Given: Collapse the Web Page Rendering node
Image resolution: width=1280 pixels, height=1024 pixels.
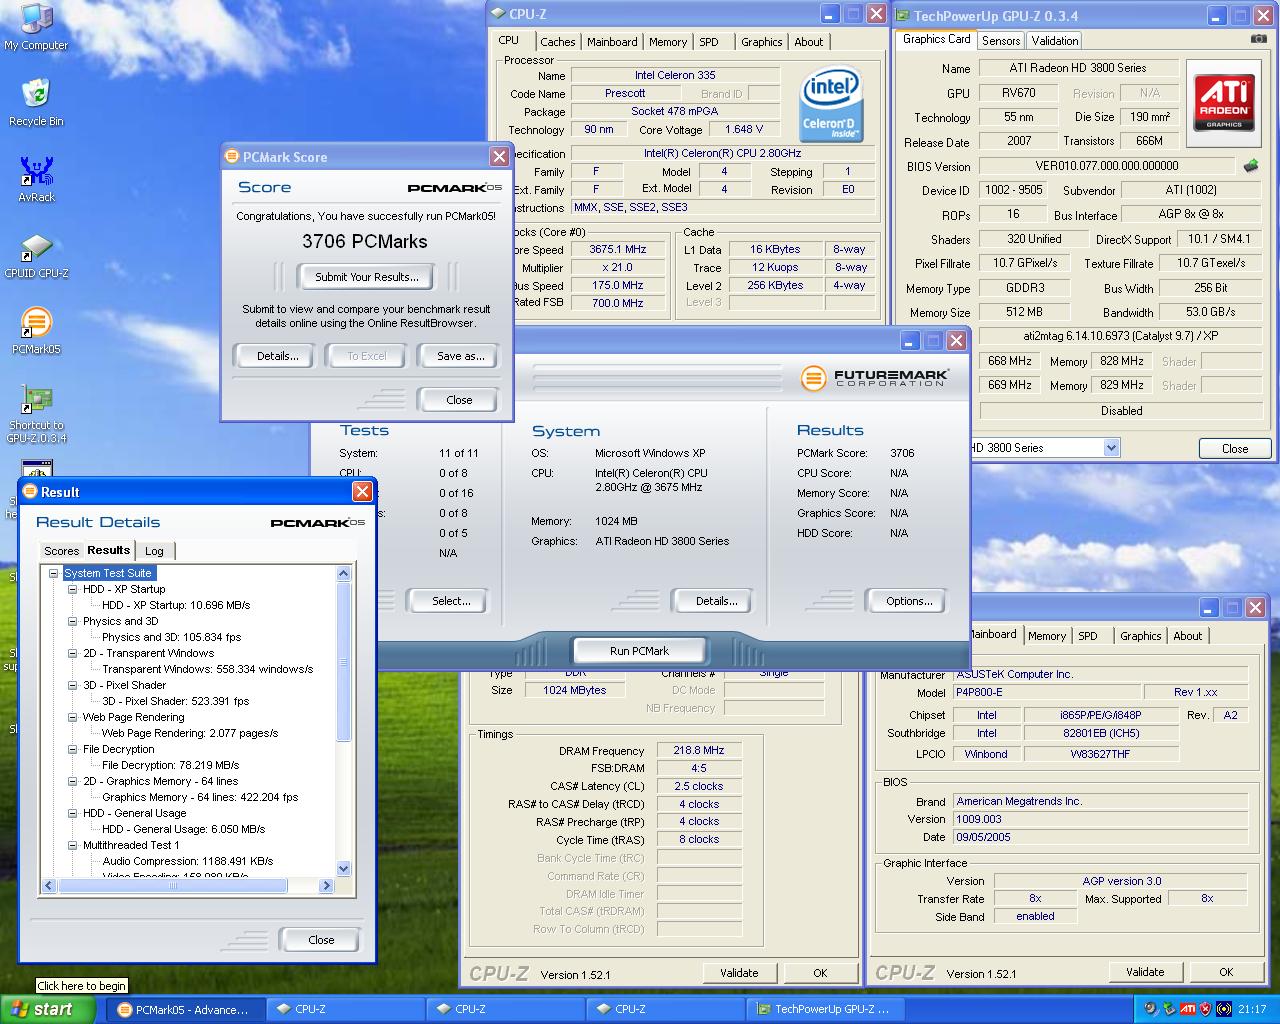Looking at the screenshot, I should [72, 717].
